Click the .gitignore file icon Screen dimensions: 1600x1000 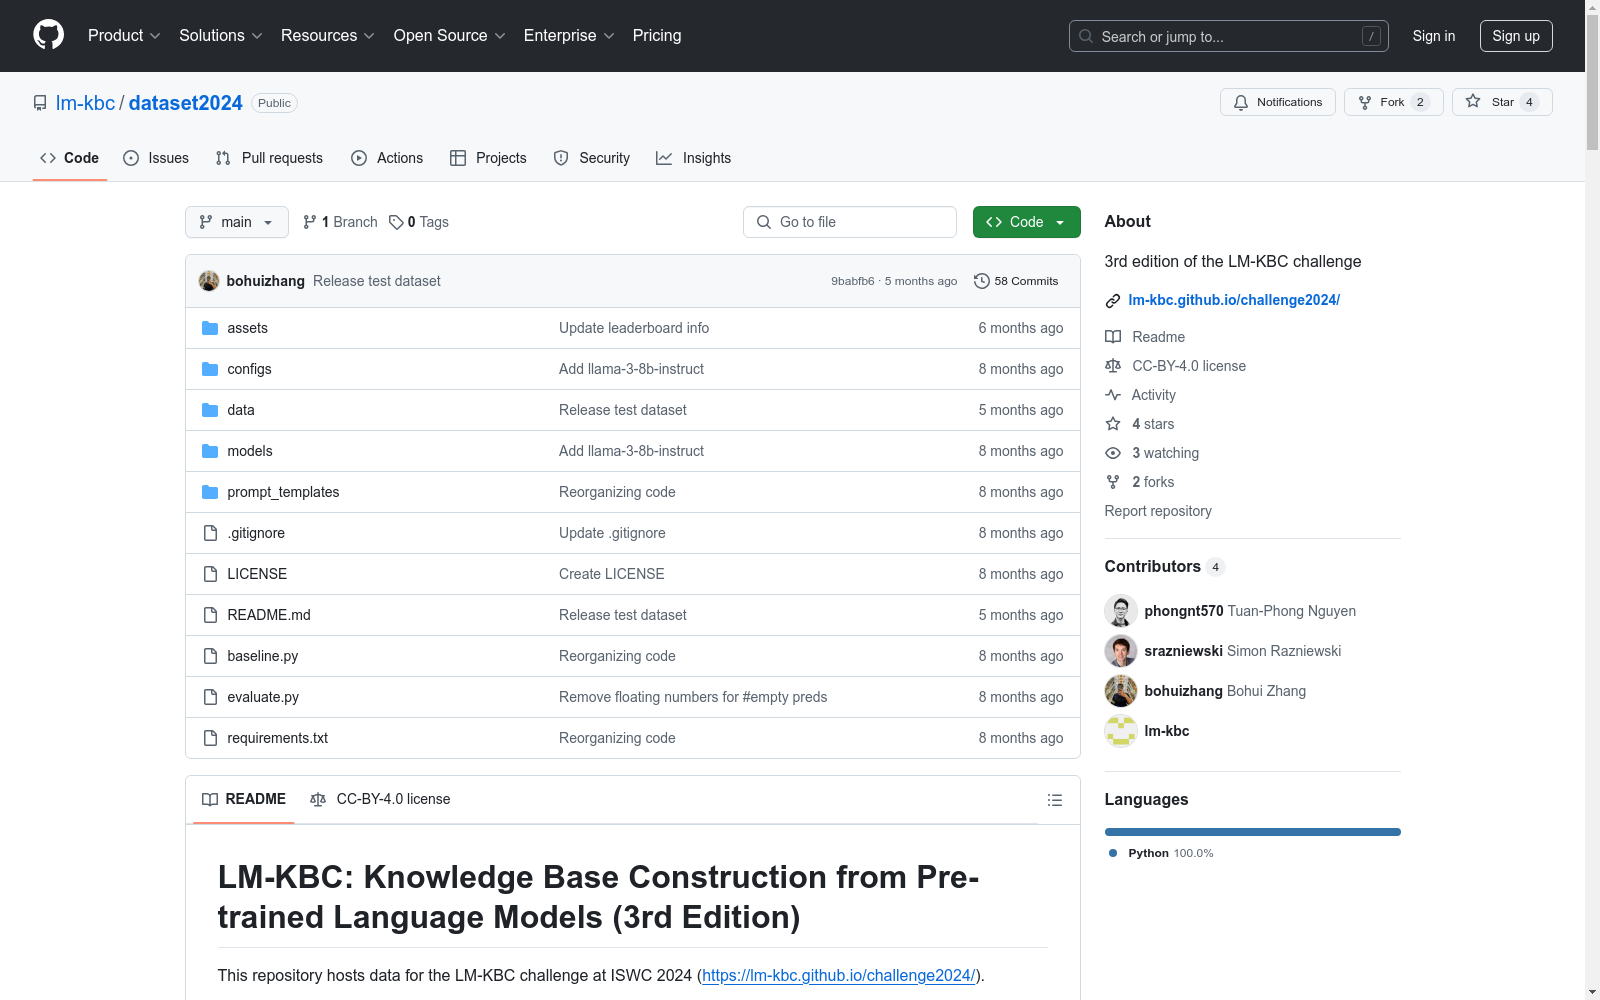[x=210, y=533]
